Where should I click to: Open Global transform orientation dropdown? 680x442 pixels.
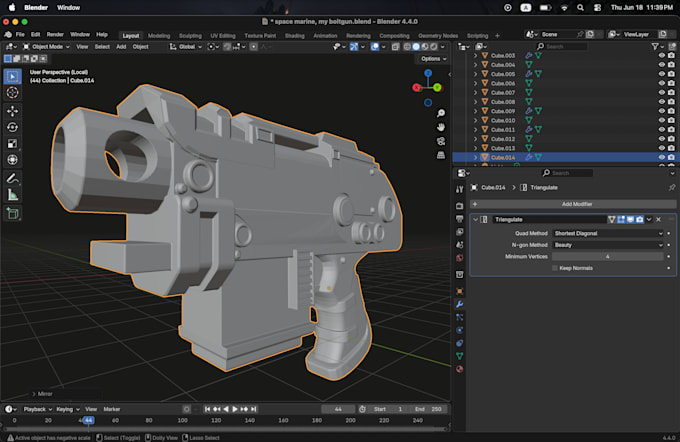[x=186, y=47]
